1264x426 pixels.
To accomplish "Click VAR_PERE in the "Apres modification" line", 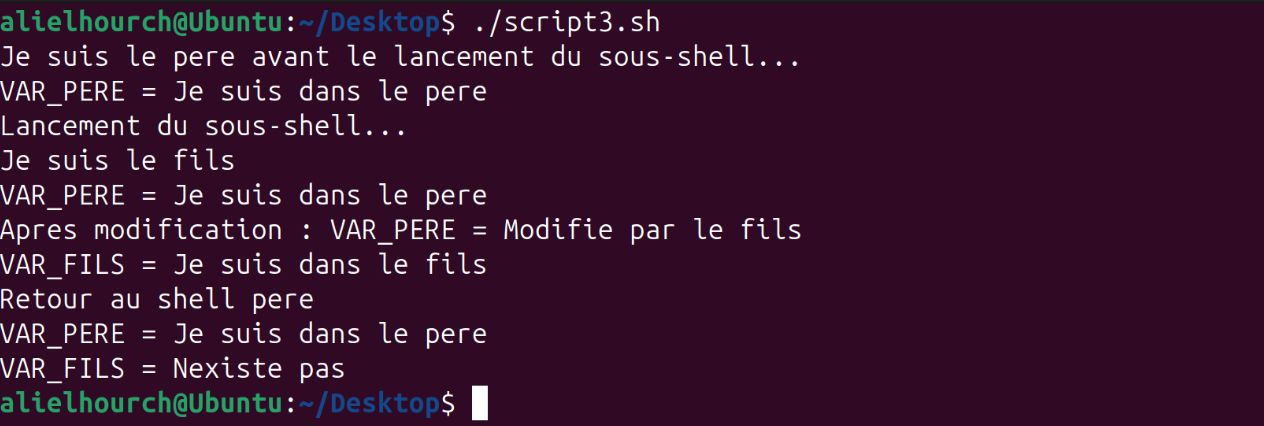I will pos(392,230).
